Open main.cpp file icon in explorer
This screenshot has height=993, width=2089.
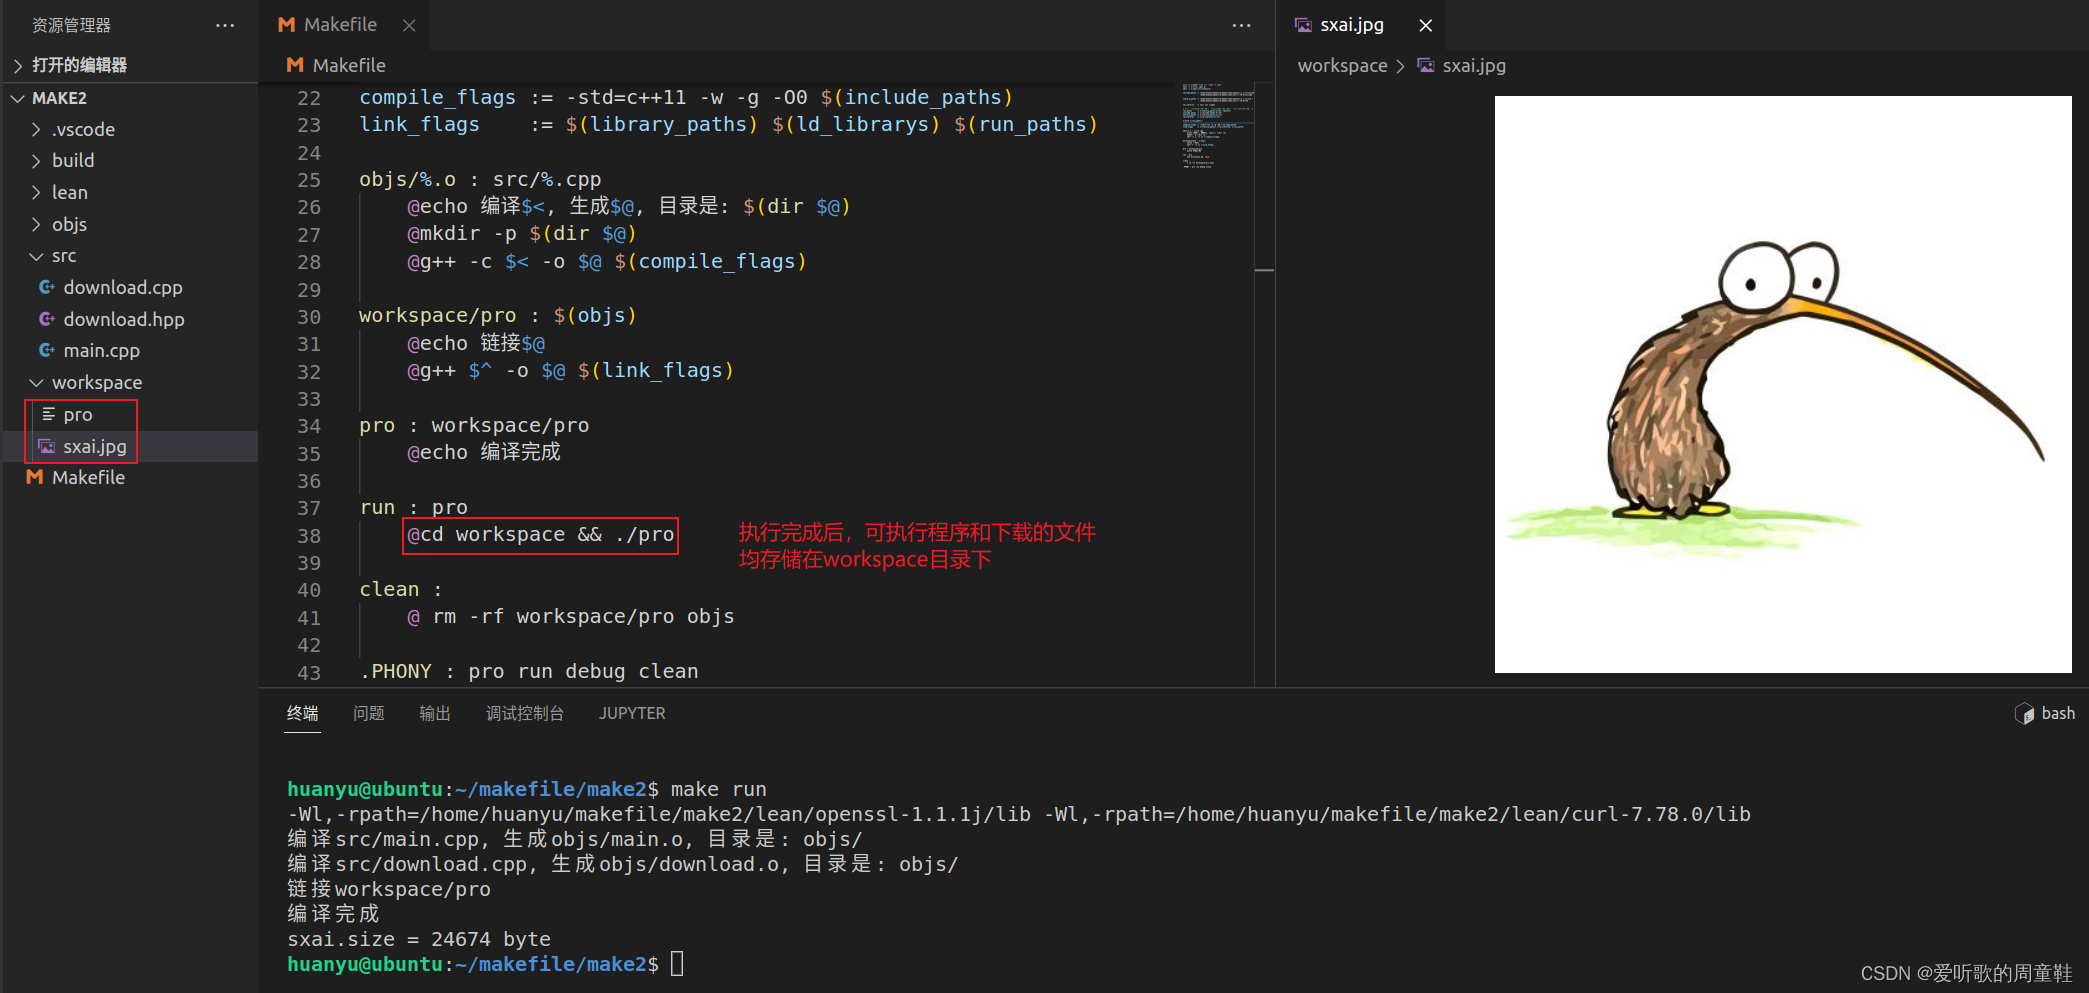[x=46, y=350]
